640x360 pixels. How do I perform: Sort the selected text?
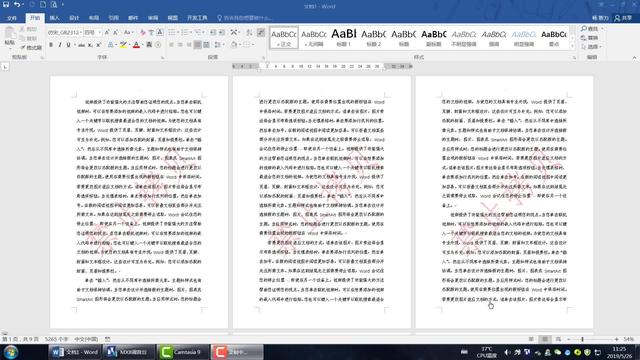click(249, 32)
